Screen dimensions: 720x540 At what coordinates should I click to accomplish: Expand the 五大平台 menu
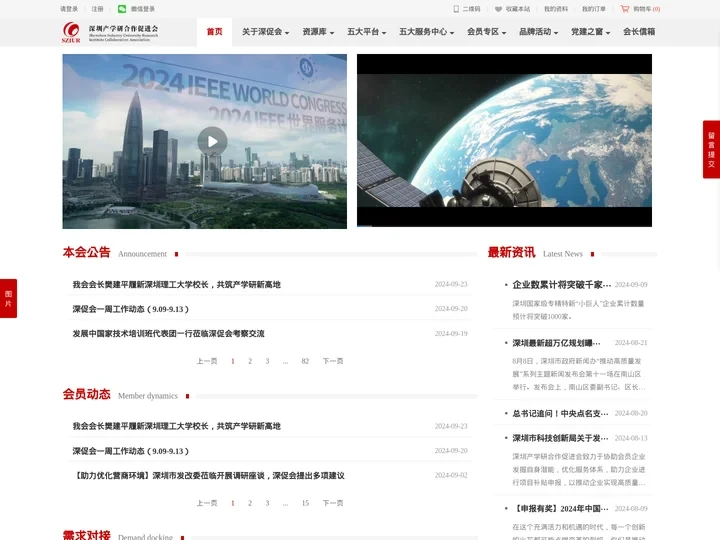tap(366, 32)
